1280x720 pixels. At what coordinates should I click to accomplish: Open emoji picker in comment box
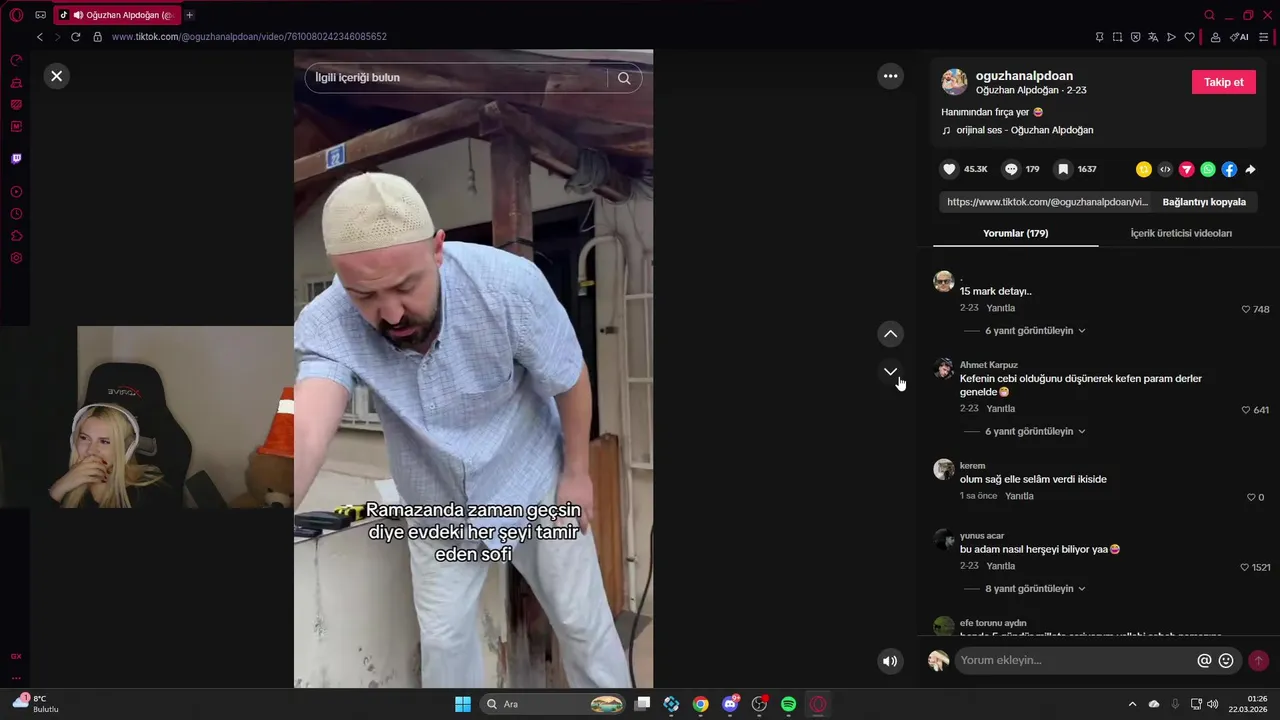pos(1226,661)
